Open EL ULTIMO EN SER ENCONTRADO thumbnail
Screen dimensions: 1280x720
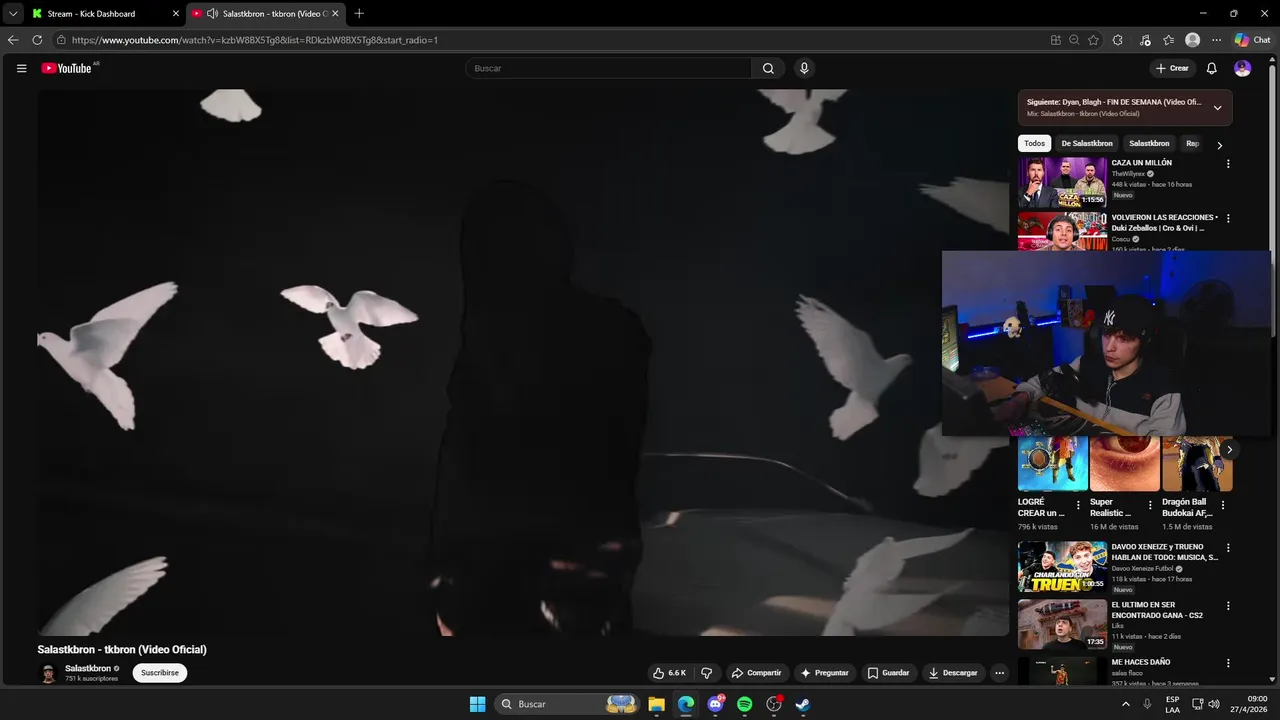1062,624
